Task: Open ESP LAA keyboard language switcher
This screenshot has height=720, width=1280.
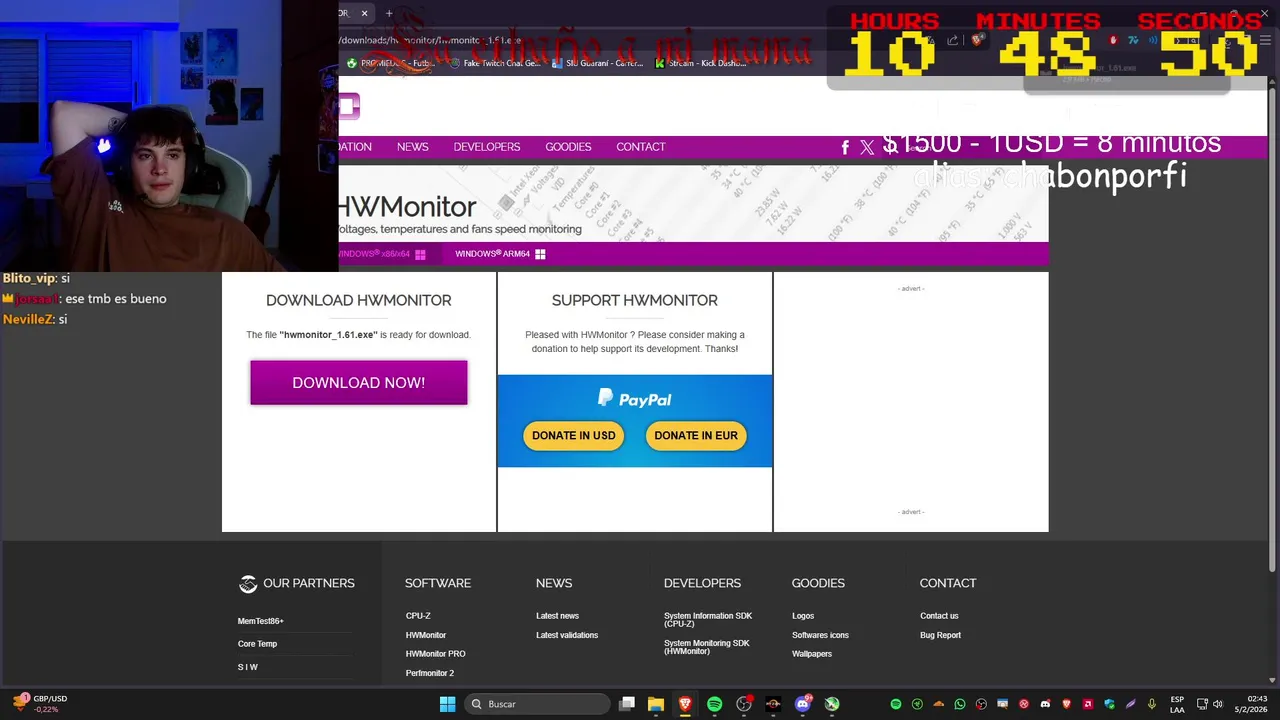Action: (x=1177, y=704)
